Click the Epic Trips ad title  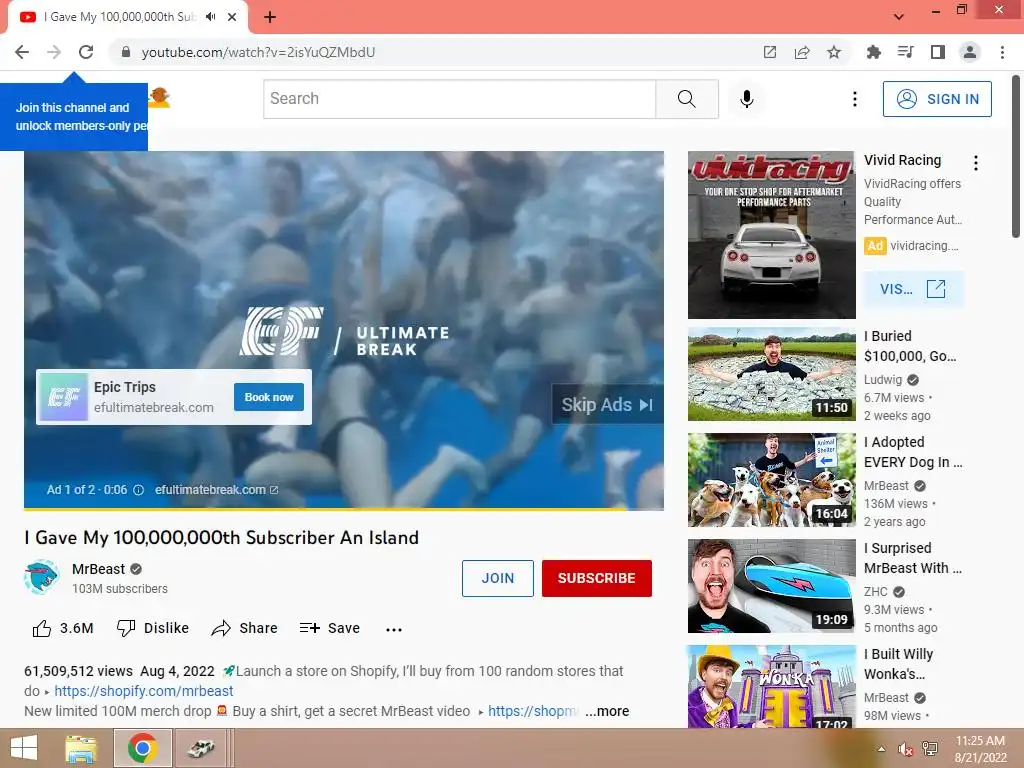[x=125, y=387]
